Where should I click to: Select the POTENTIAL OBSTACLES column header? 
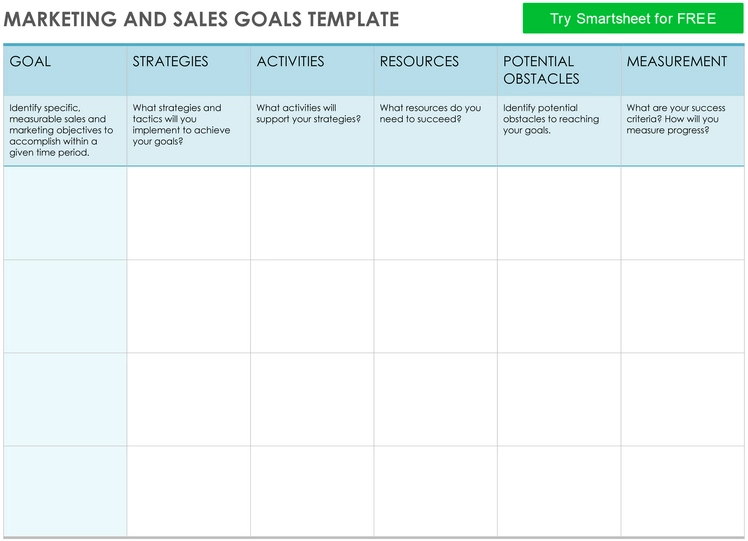[559, 71]
